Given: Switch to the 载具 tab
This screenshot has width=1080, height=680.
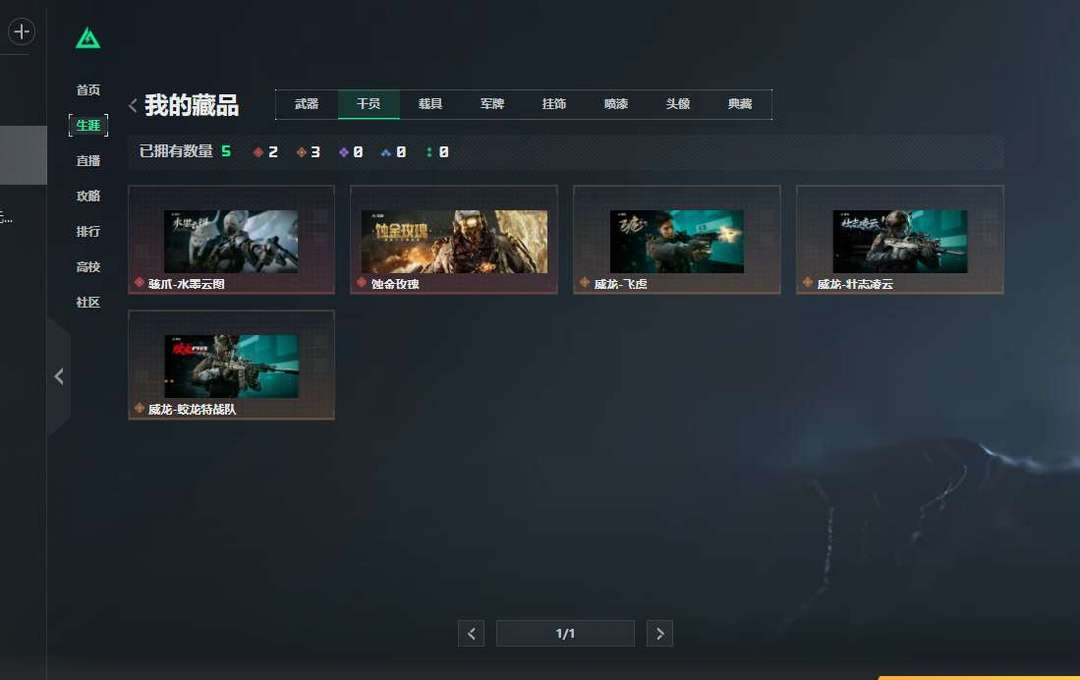Looking at the screenshot, I should point(430,104).
